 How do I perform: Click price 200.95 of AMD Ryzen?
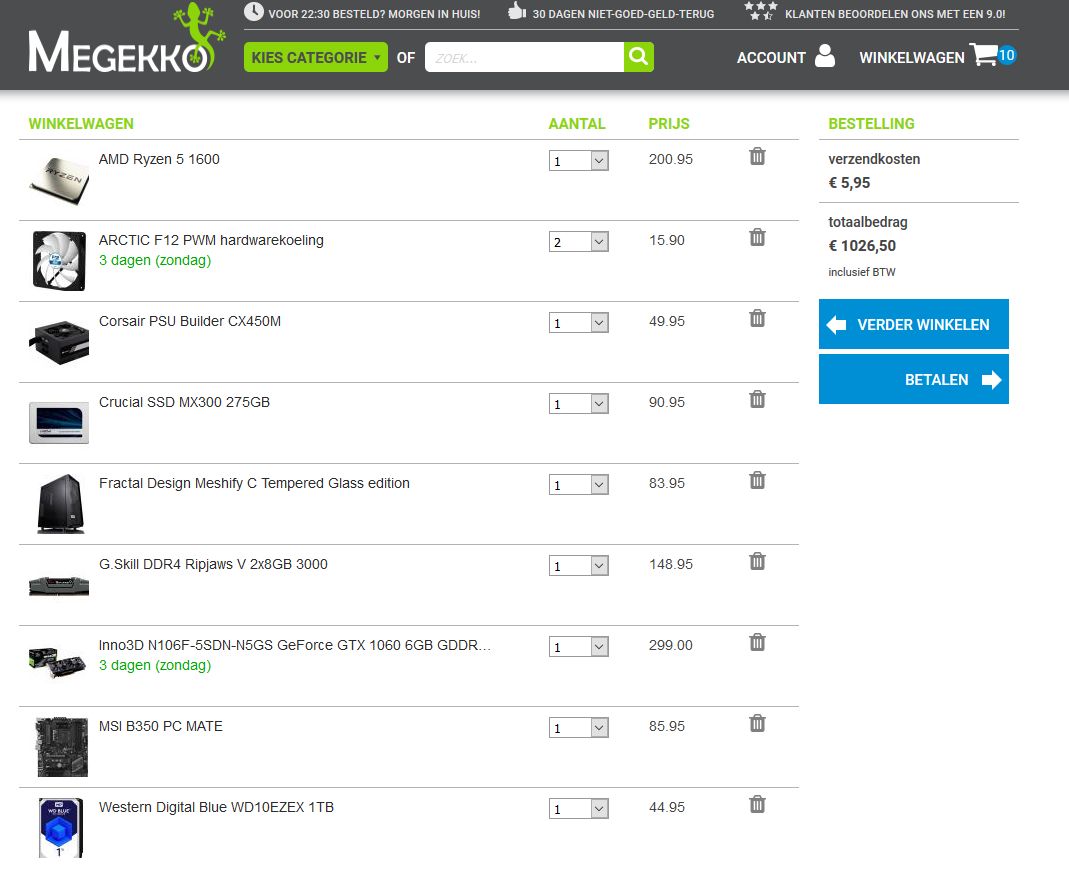(670, 159)
